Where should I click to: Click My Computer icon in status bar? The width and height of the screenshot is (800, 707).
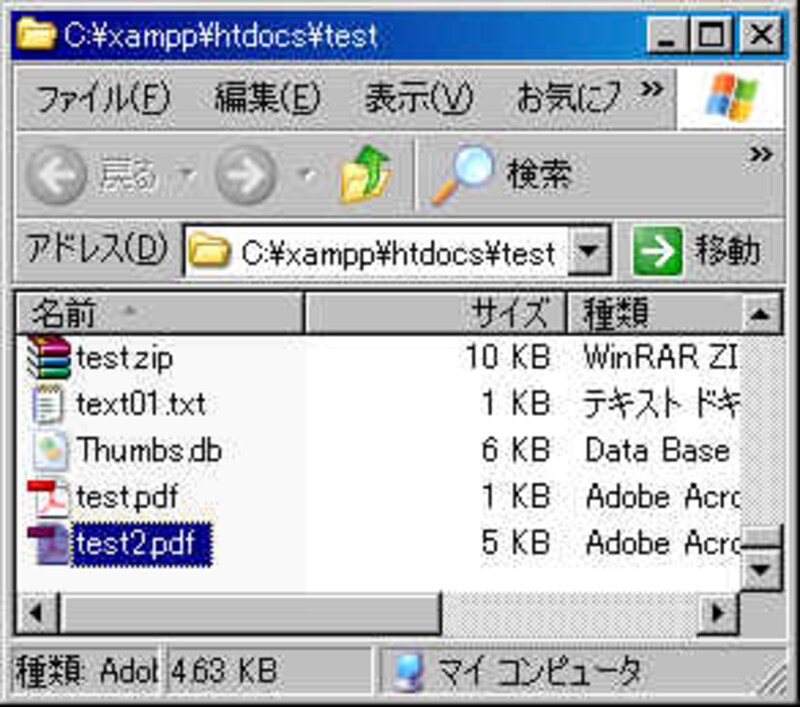click(x=409, y=671)
